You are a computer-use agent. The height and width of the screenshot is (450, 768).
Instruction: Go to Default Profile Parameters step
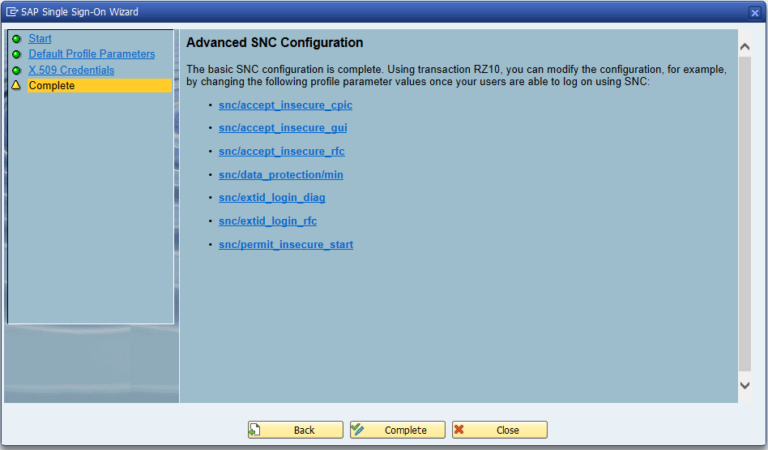(92, 54)
